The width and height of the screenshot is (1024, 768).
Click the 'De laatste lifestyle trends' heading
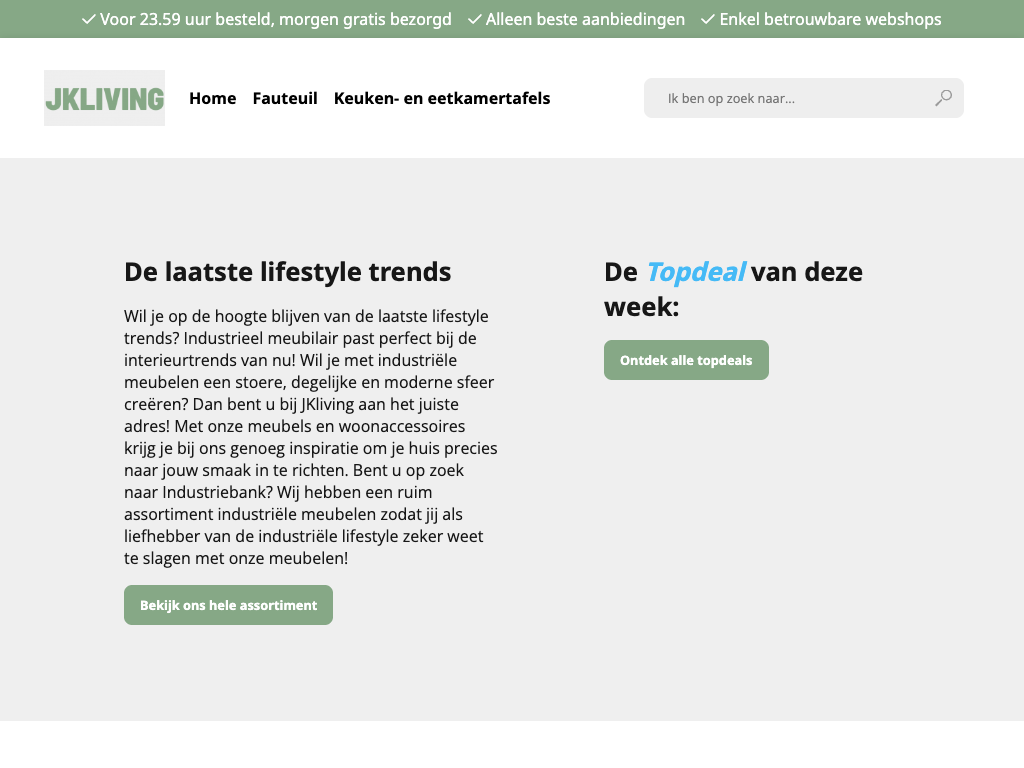coord(288,272)
